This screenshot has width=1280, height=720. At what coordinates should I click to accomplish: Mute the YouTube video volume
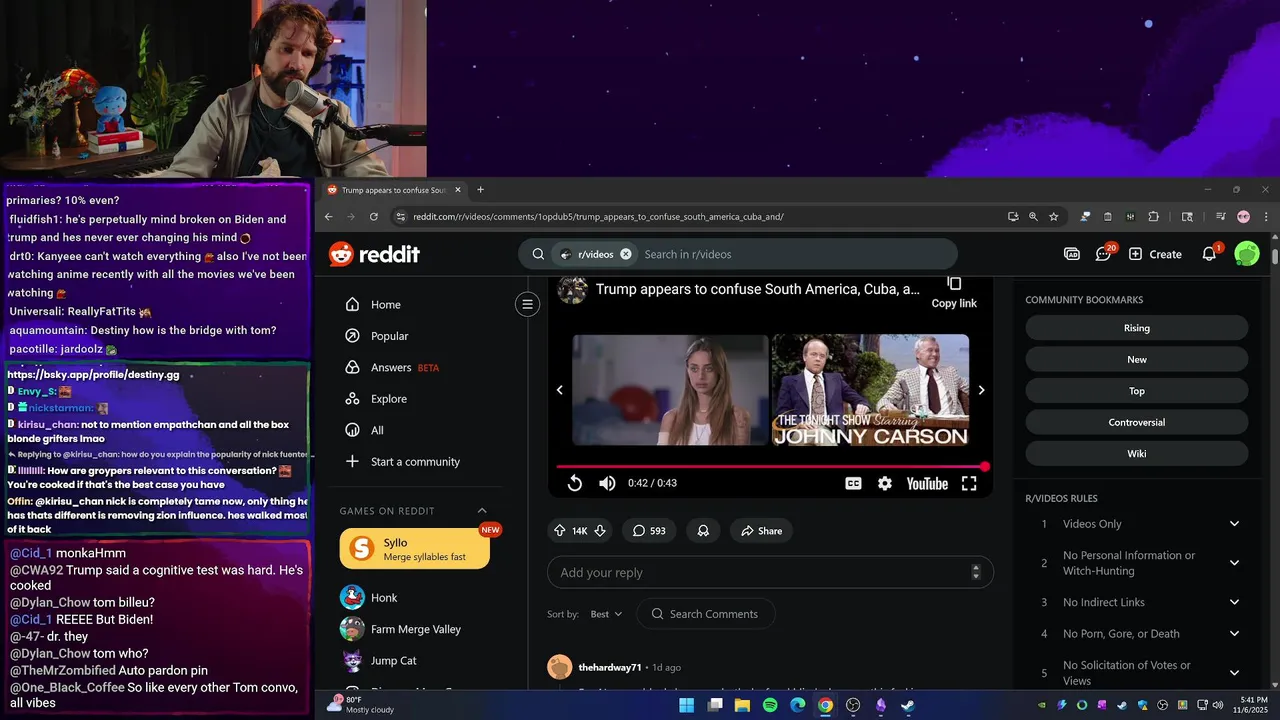pos(607,483)
